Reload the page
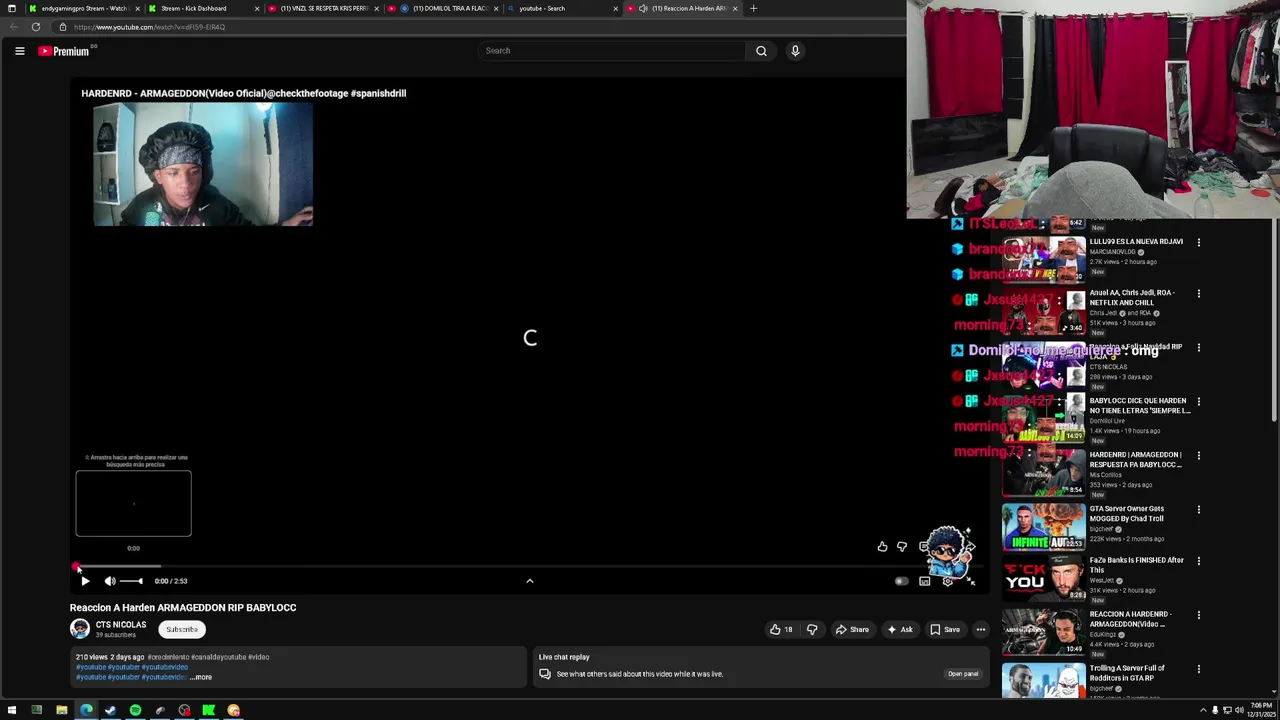1280x720 pixels. (x=36, y=27)
